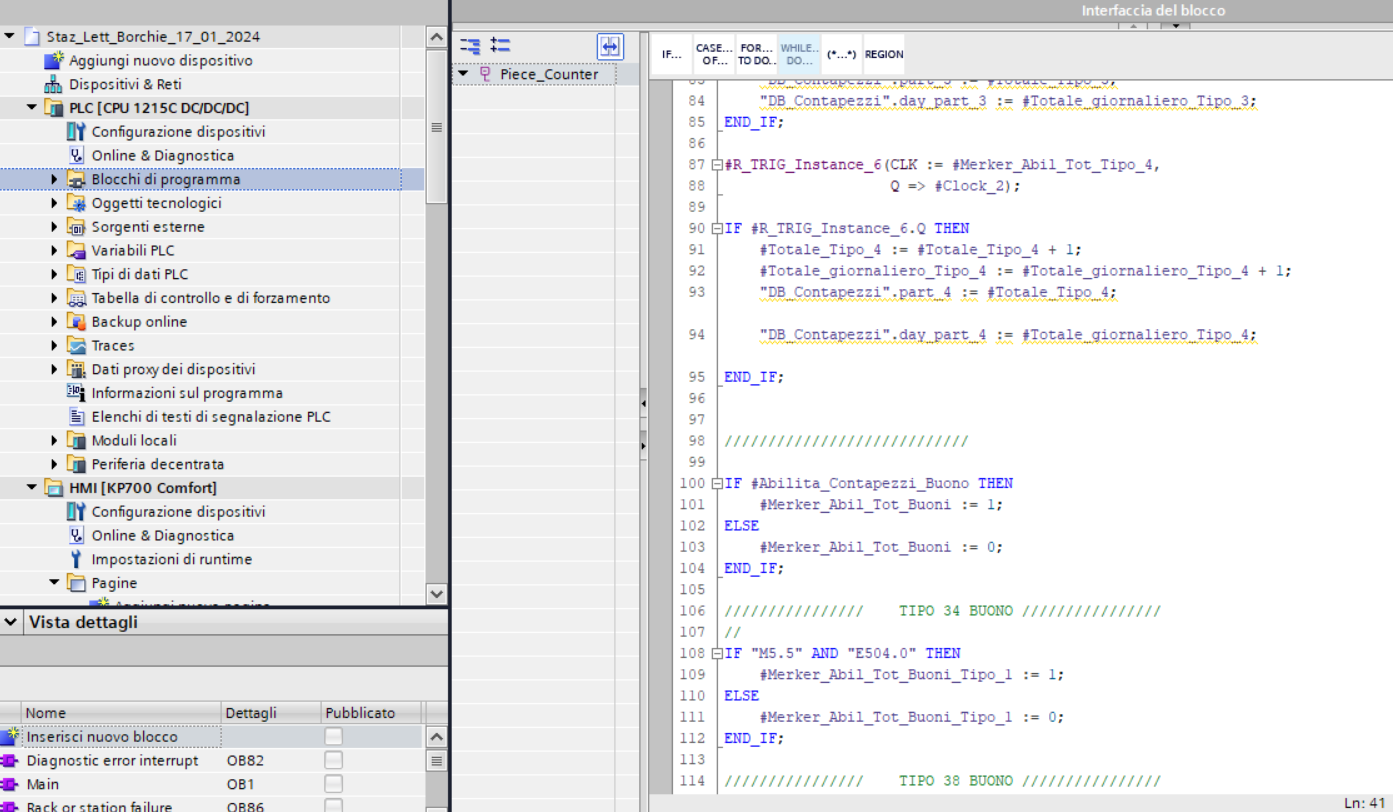1393x812 pixels.
Task: Toggle the synchronize split-view arrows icon
Action: pos(609,46)
